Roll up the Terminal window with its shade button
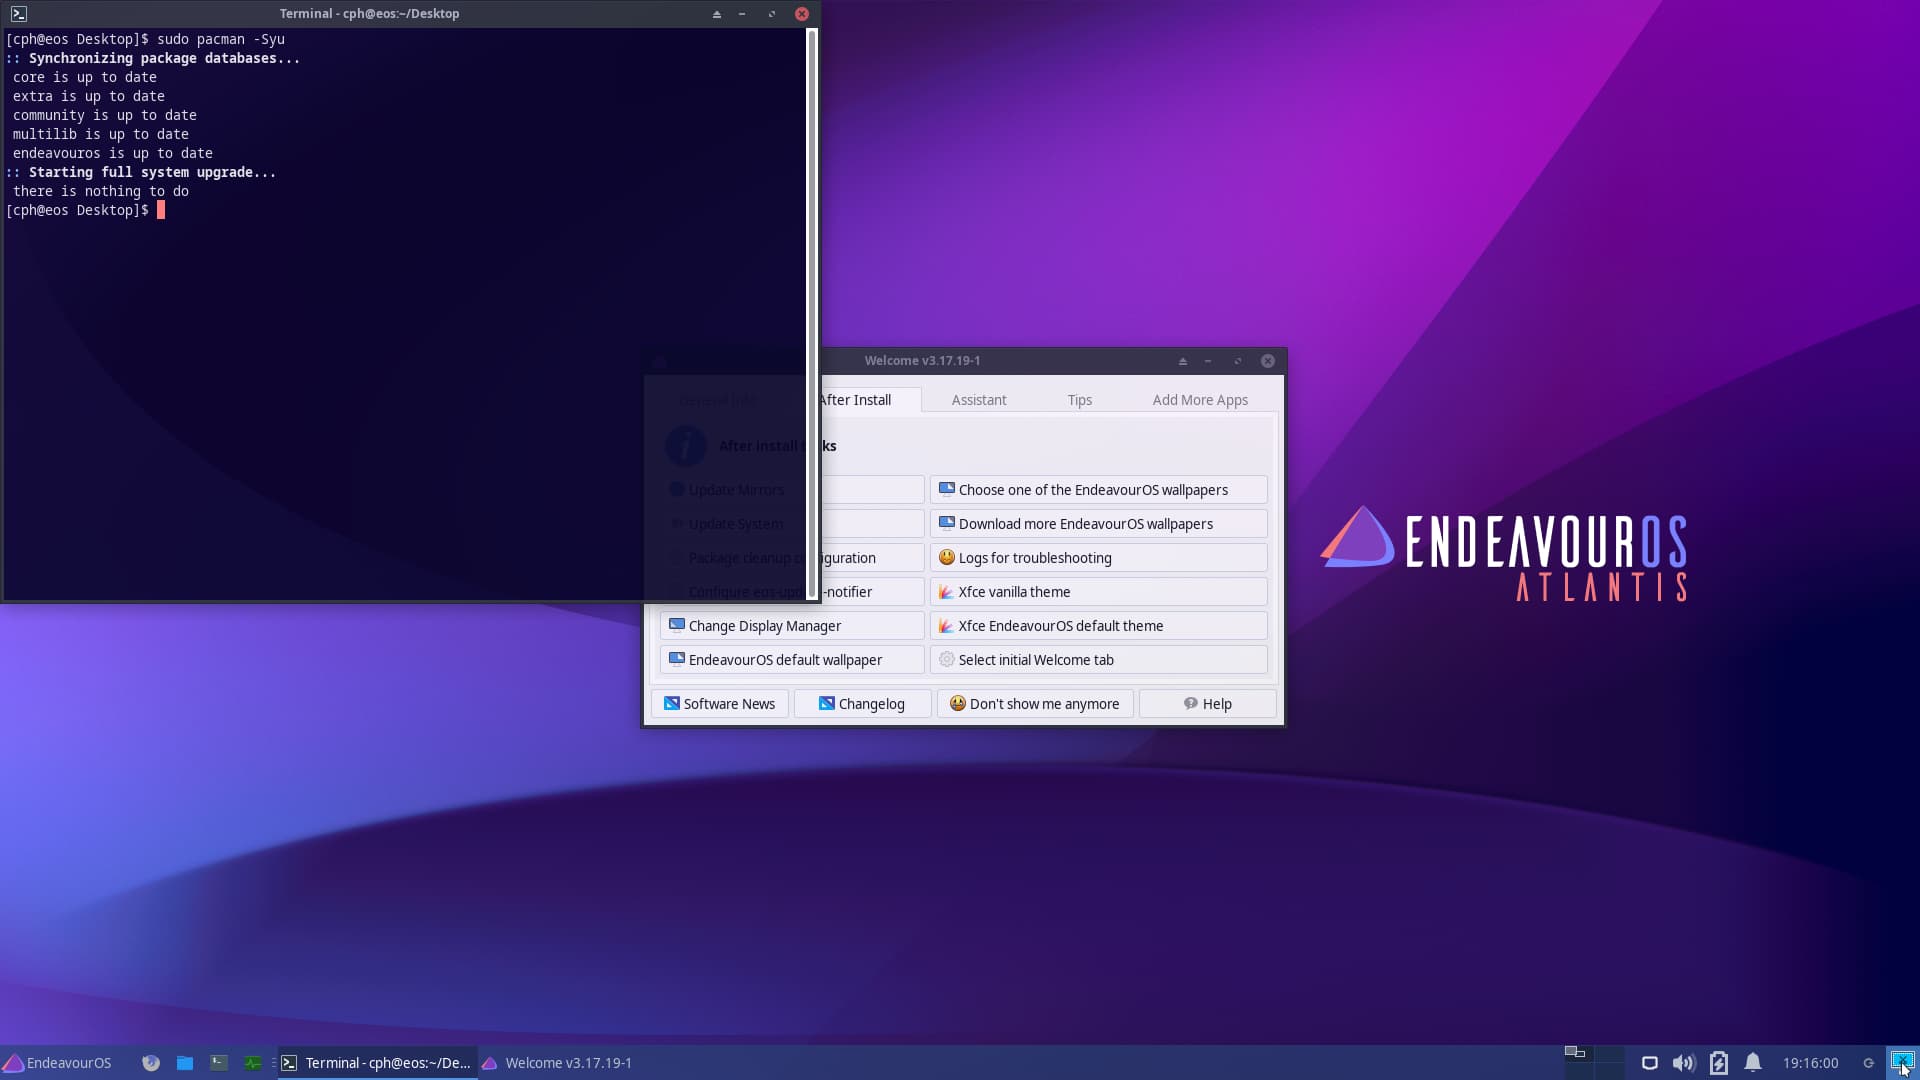1920x1080 pixels. click(717, 14)
